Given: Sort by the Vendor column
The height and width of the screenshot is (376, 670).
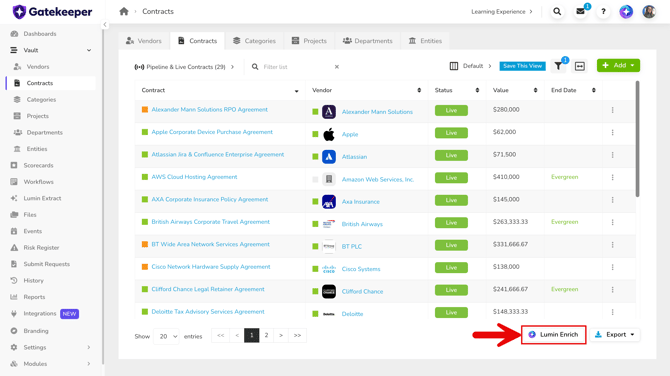Looking at the screenshot, I should pos(419,90).
